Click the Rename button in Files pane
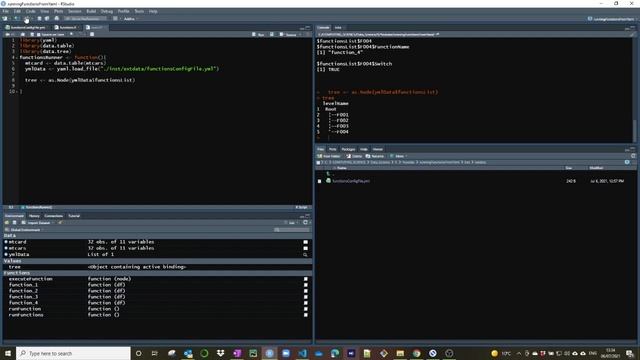 375,156
